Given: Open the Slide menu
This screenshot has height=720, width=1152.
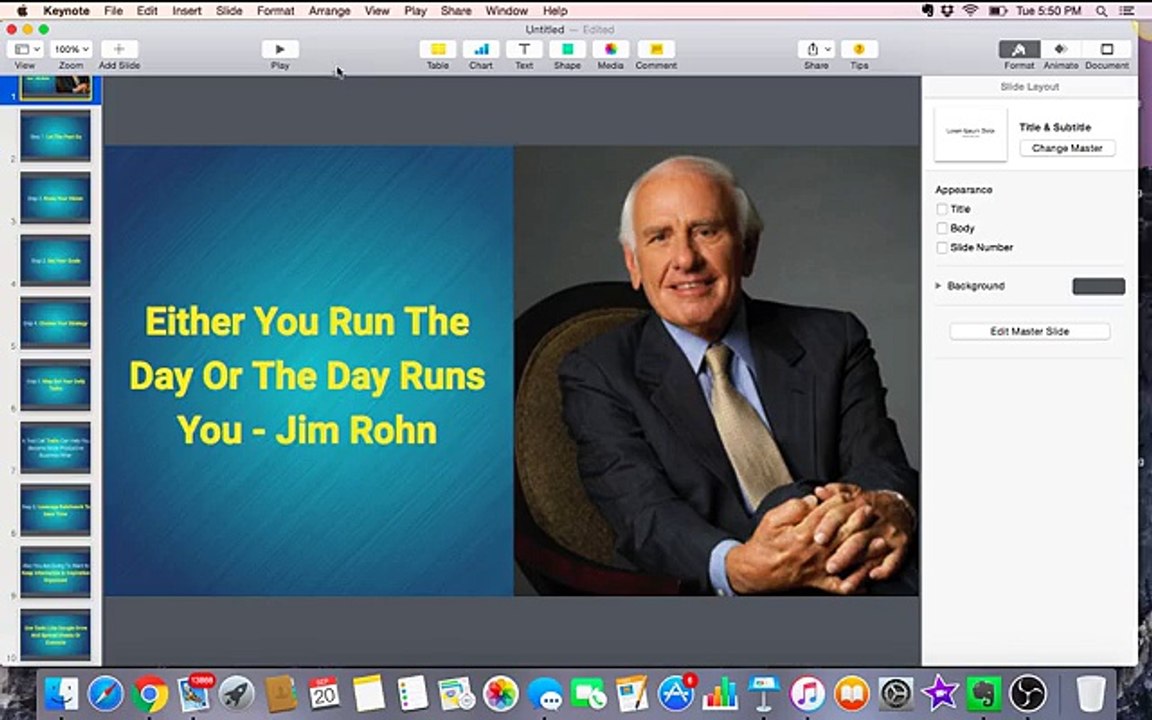Looking at the screenshot, I should point(229,10).
